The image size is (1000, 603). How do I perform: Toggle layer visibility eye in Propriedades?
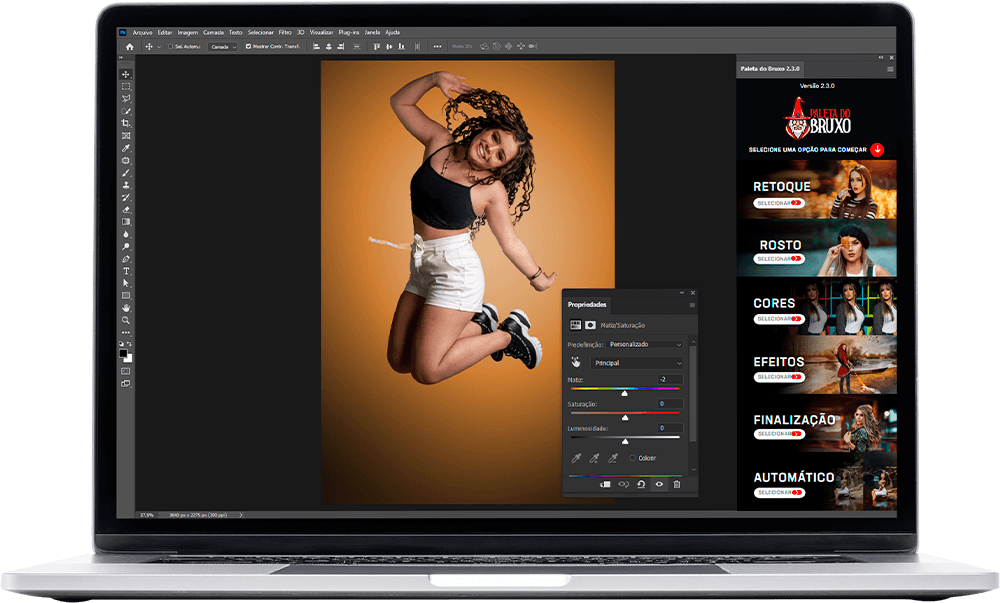659,484
